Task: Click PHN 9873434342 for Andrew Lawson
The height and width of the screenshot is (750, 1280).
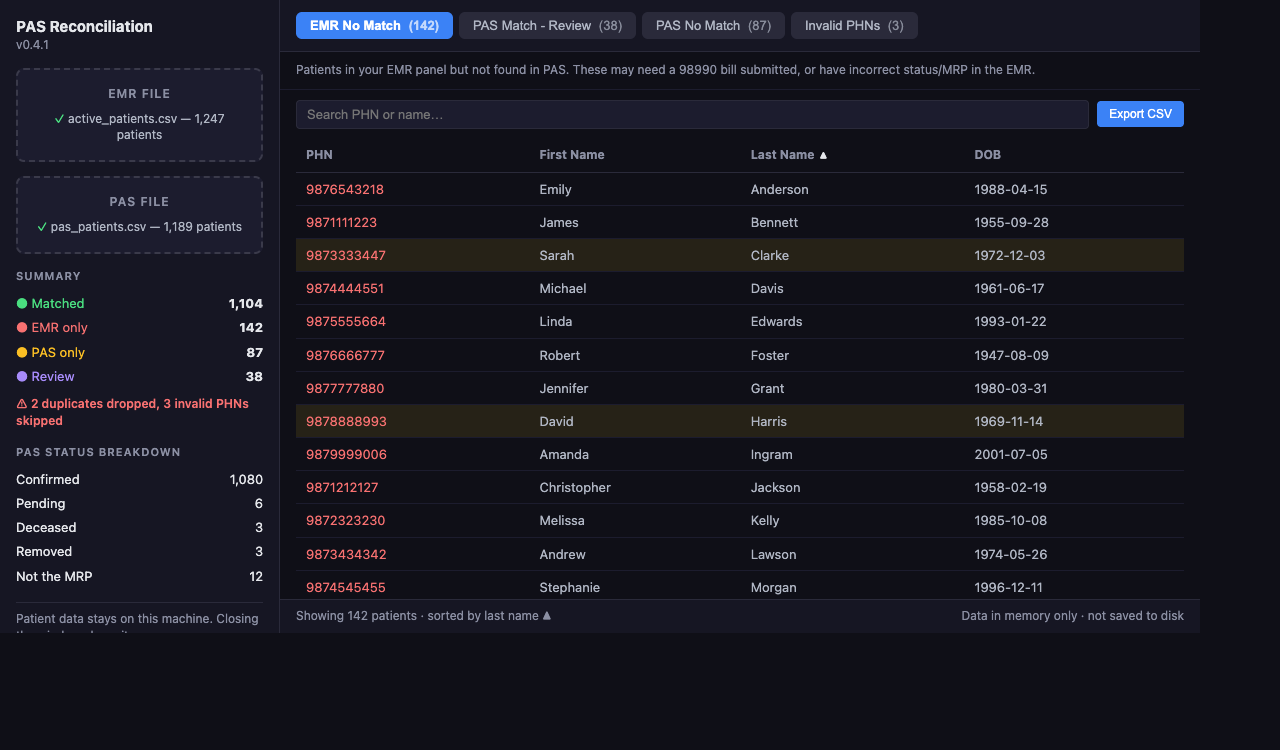Action: (346, 554)
